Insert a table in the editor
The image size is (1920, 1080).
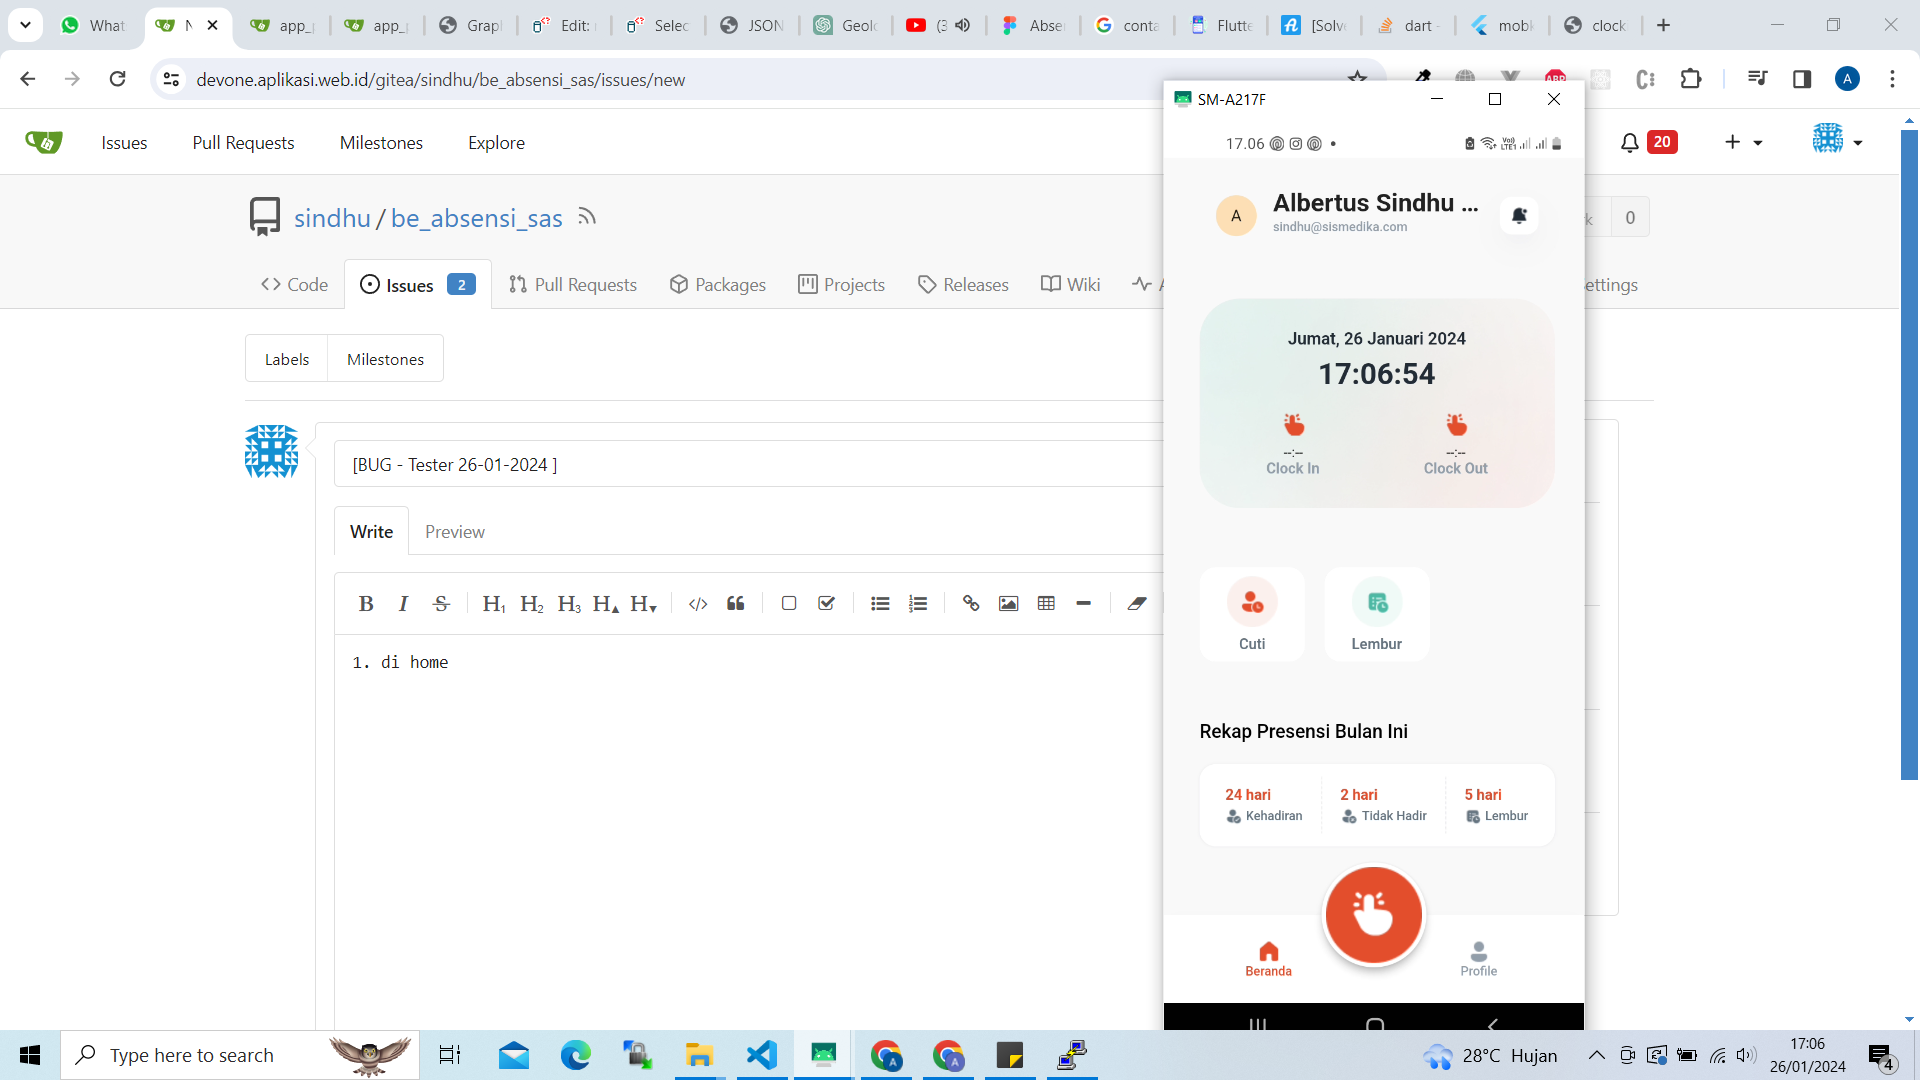1046,603
